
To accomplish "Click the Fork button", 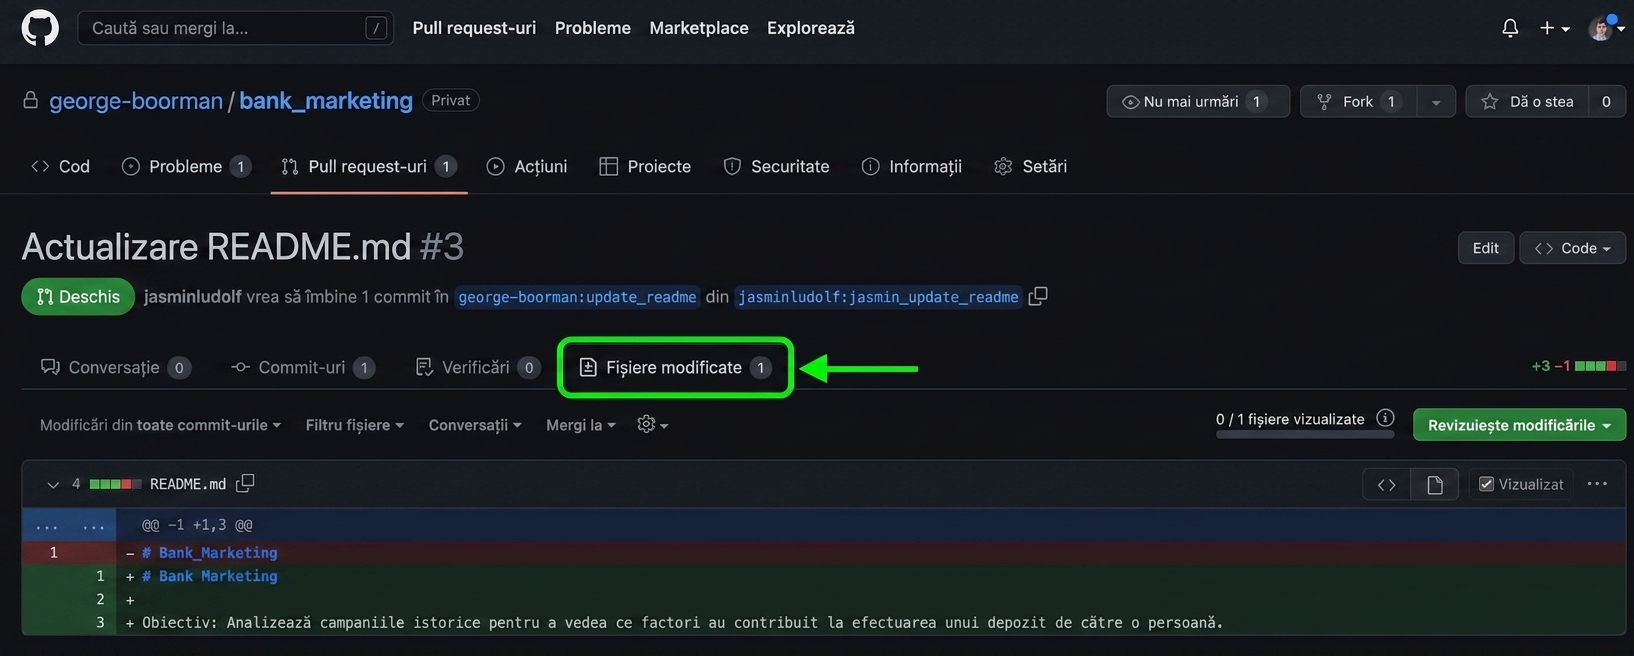I will click(x=1358, y=101).
